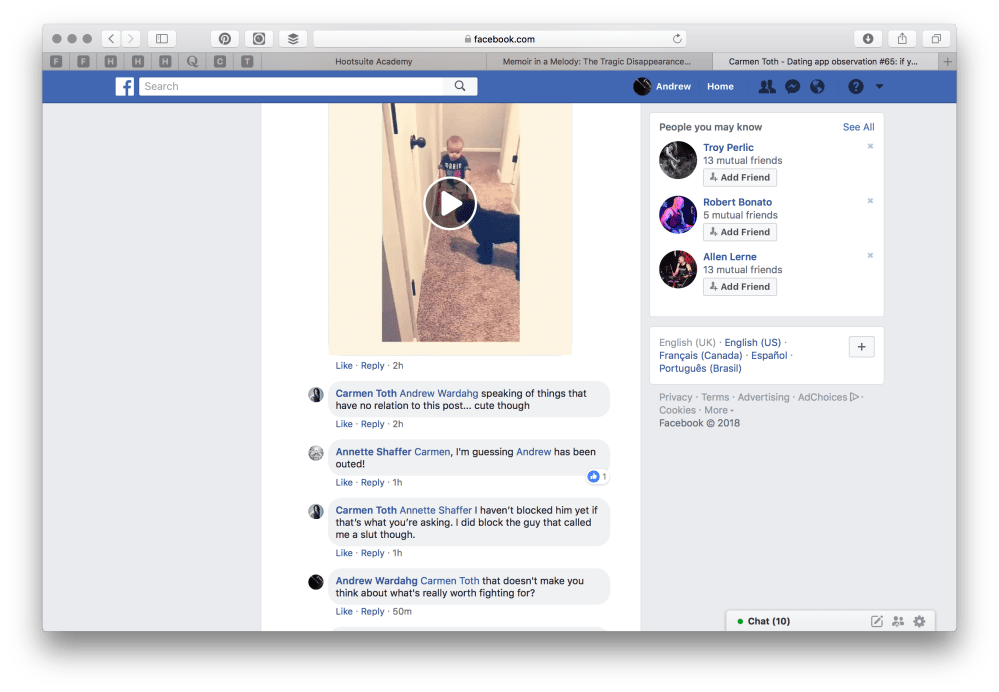
Task: Open the More footer dropdown
Action: coord(718,410)
